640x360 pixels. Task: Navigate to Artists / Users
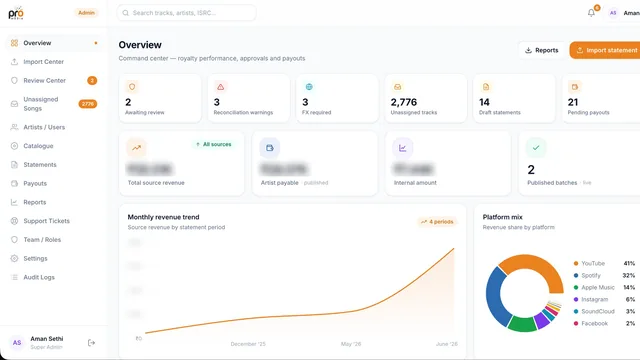(54, 127)
